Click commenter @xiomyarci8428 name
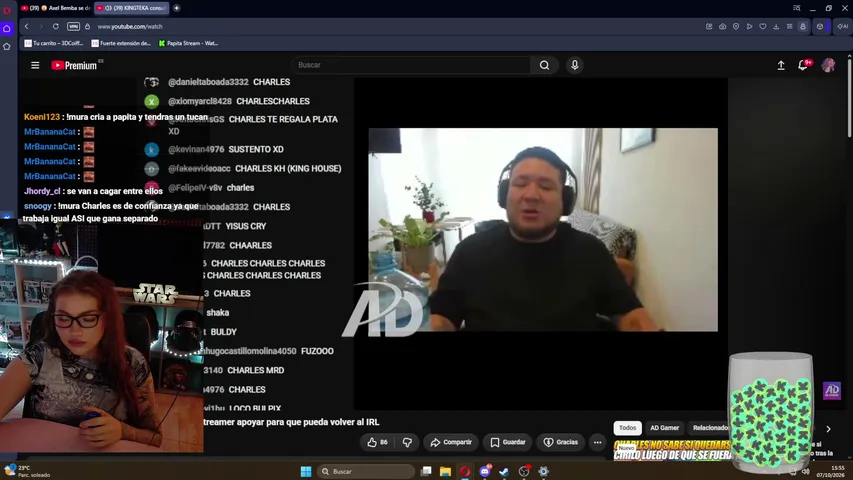853x480 pixels. point(200,101)
